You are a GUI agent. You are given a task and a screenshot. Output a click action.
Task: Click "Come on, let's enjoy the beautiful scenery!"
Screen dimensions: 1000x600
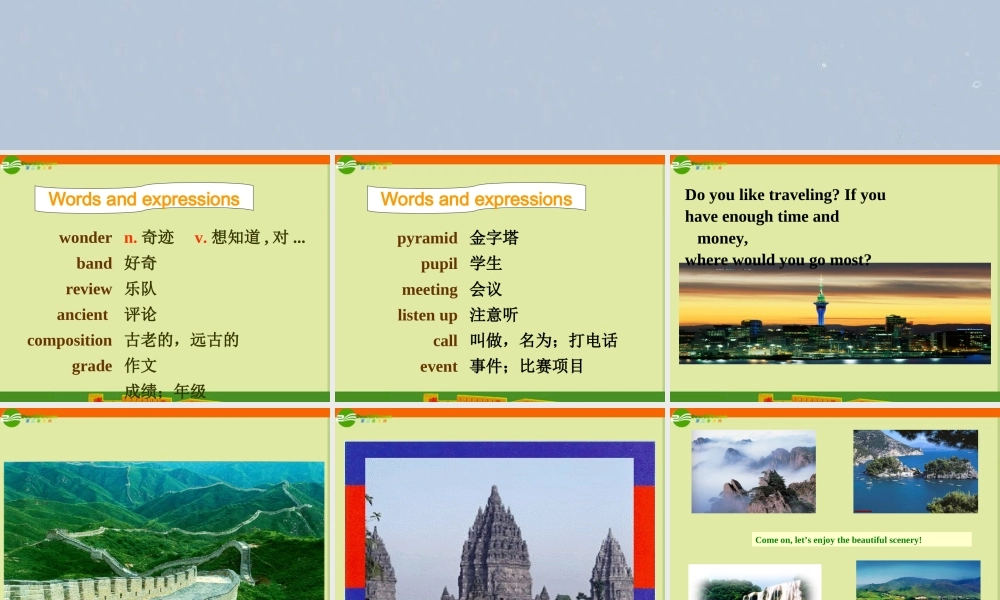pos(838,539)
